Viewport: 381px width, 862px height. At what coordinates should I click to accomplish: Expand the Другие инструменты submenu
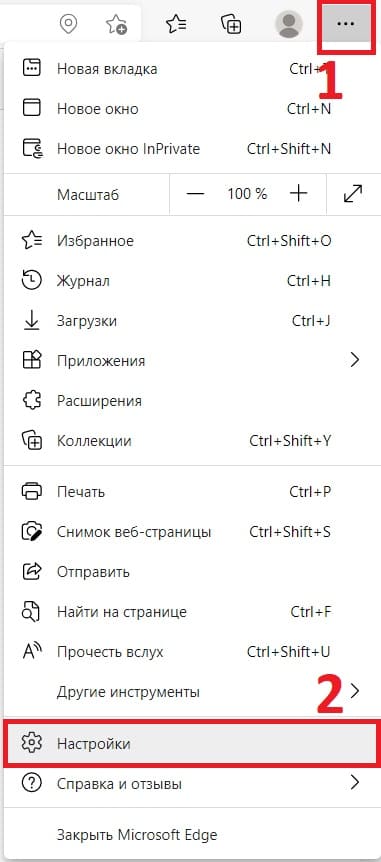190,691
